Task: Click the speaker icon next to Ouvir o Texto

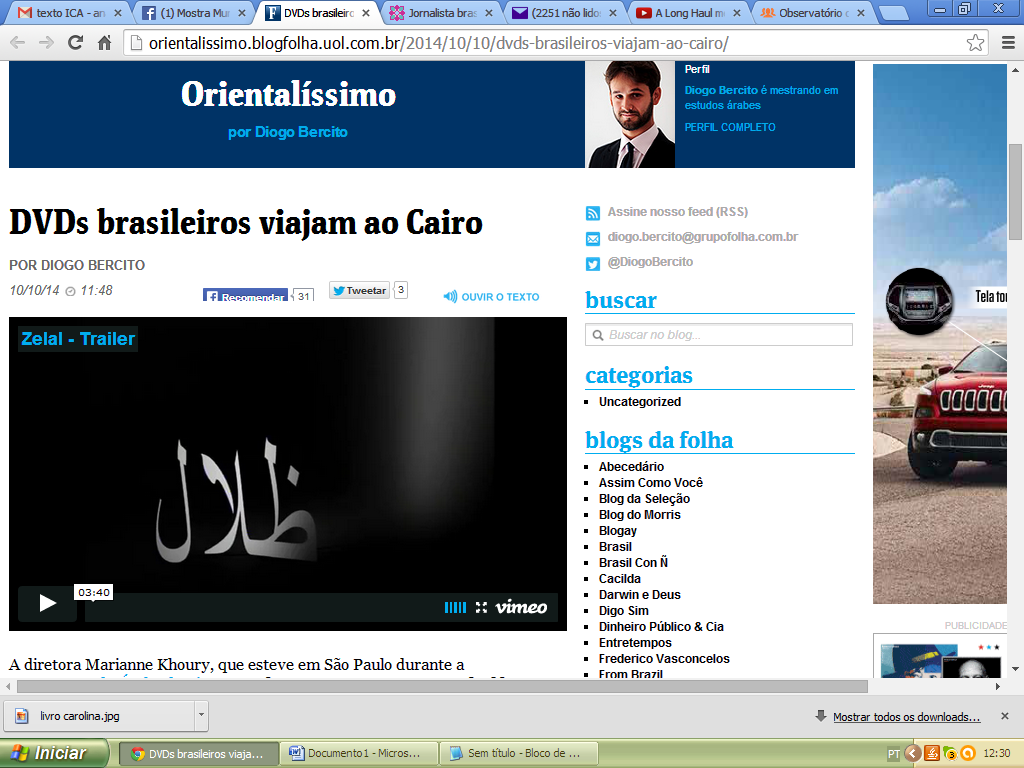Action: (450, 296)
